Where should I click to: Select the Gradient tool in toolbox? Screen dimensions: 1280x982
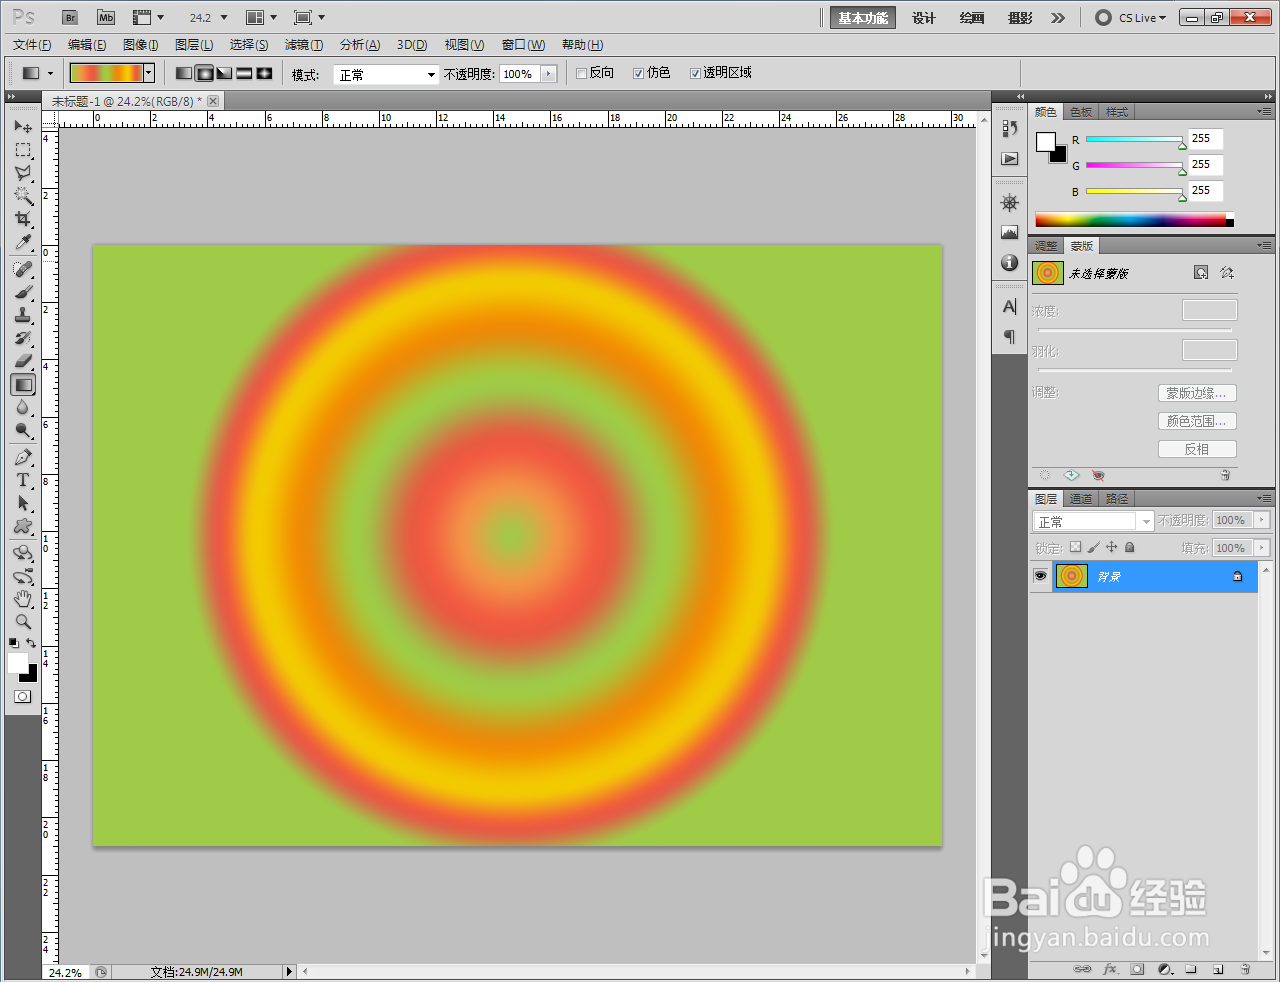click(x=23, y=384)
